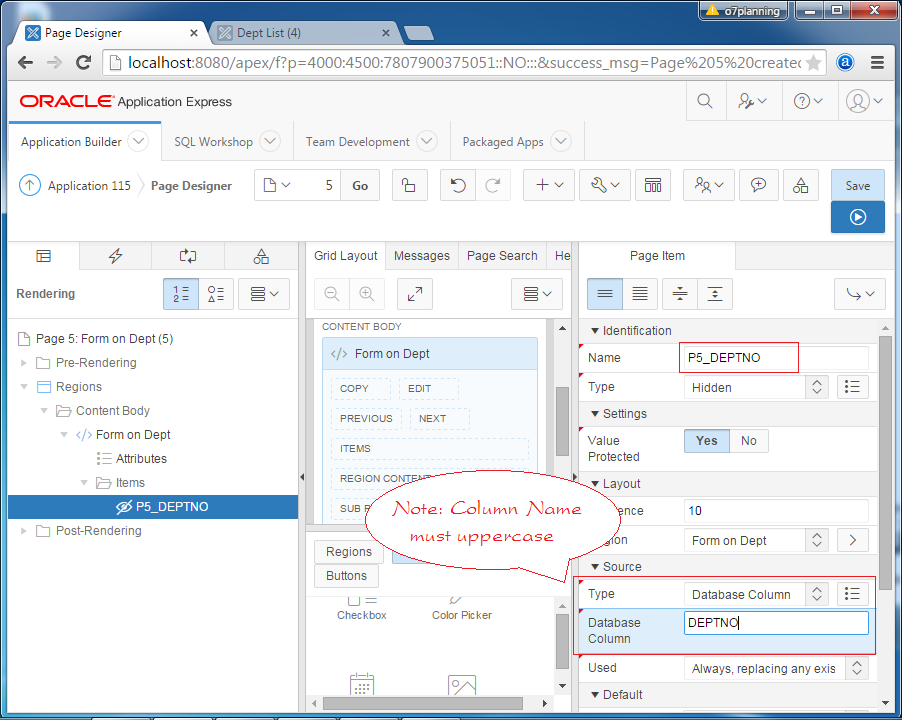Click the redo icon
Image resolution: width=902 pixels, height=720 pixels.
[493, 185]
